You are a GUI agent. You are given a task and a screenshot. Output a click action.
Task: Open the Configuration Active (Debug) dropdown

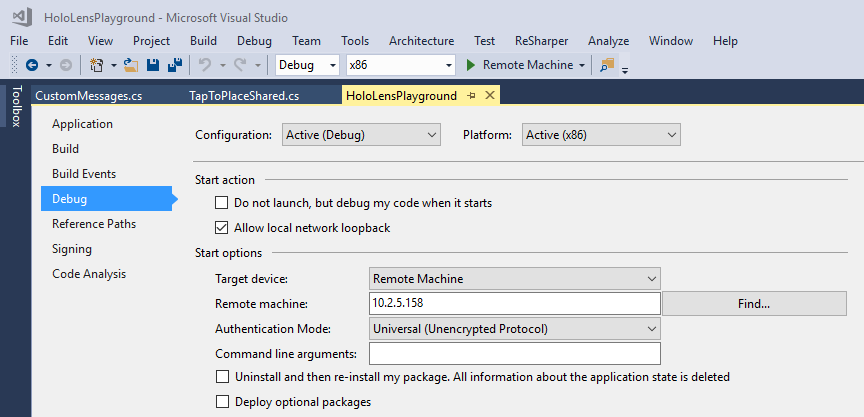coord(361,134)
